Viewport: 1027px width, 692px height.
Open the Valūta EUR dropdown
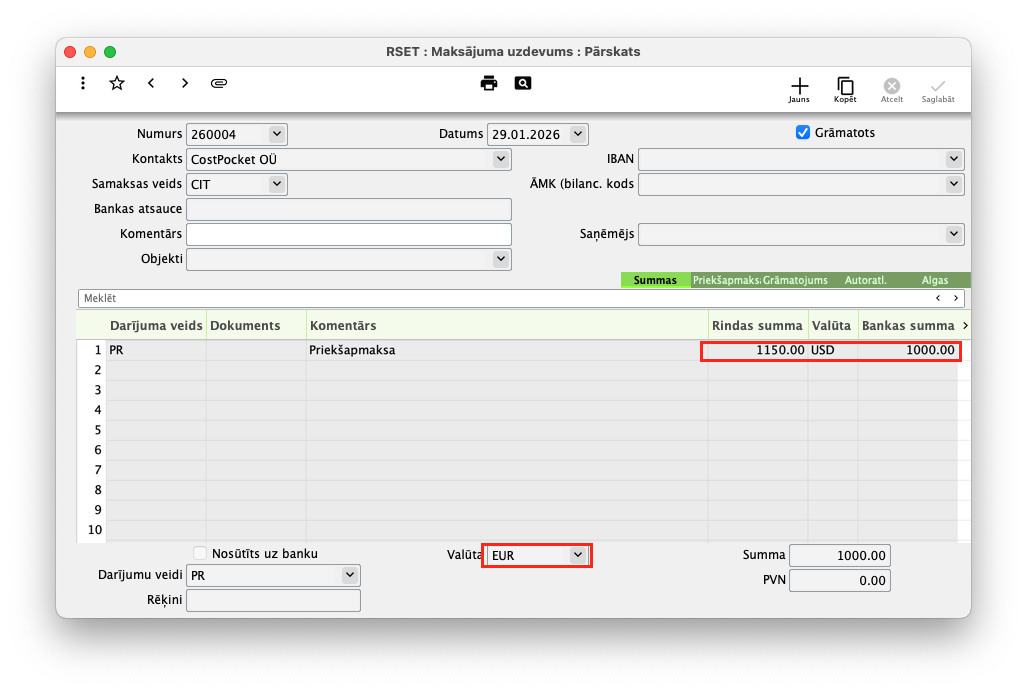(577, 555)
